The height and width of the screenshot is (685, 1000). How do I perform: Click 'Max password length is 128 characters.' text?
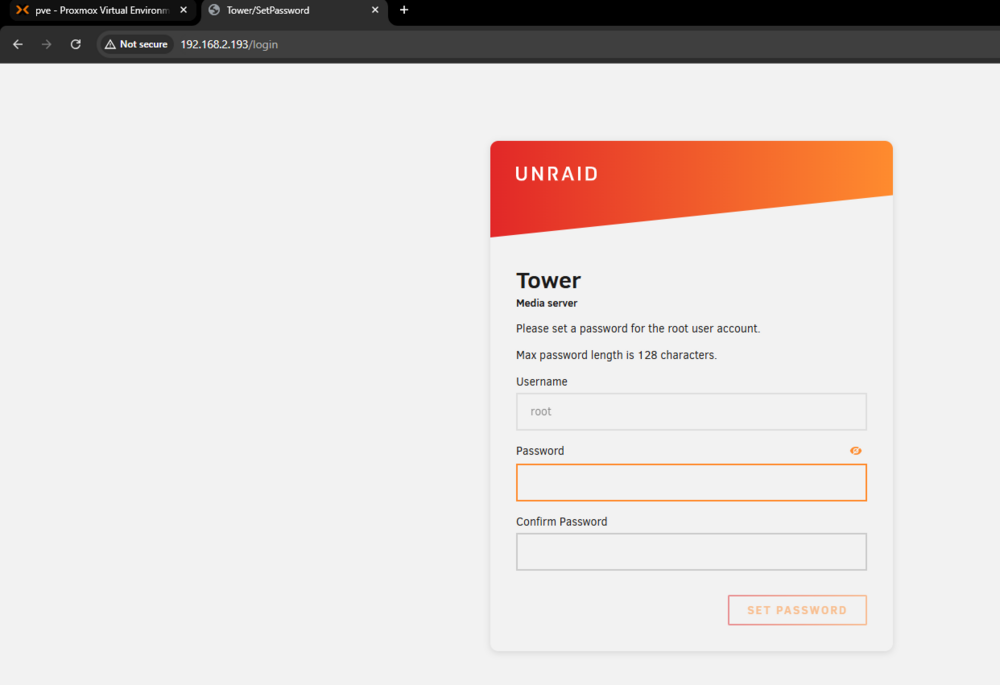[x=616, y=355]
